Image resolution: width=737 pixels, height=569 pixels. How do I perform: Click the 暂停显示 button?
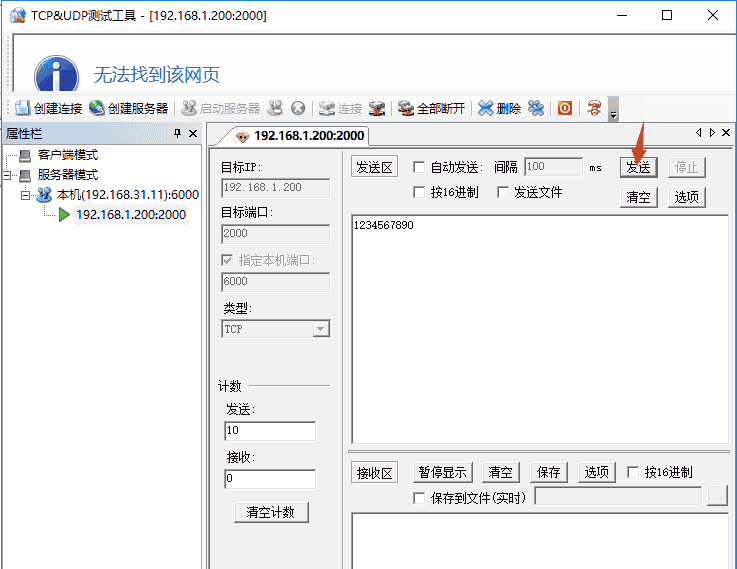(x=442, y=472)
